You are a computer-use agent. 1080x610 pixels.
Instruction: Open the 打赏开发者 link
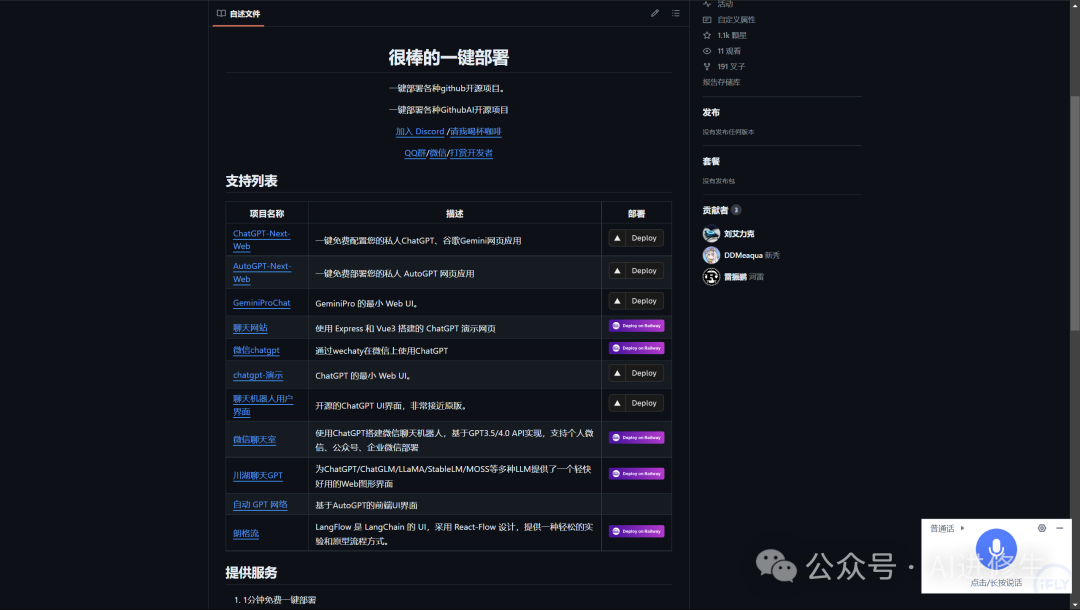[x=471, y=153]
